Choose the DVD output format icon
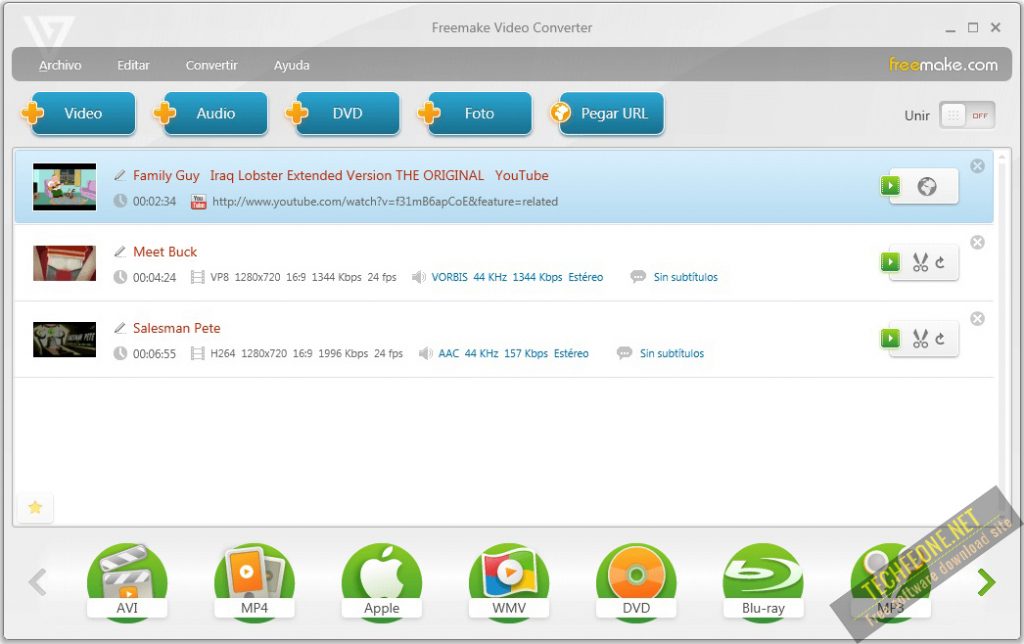Image resolution: width=1024 pixels, height=644 pixels. coord(636,582)
